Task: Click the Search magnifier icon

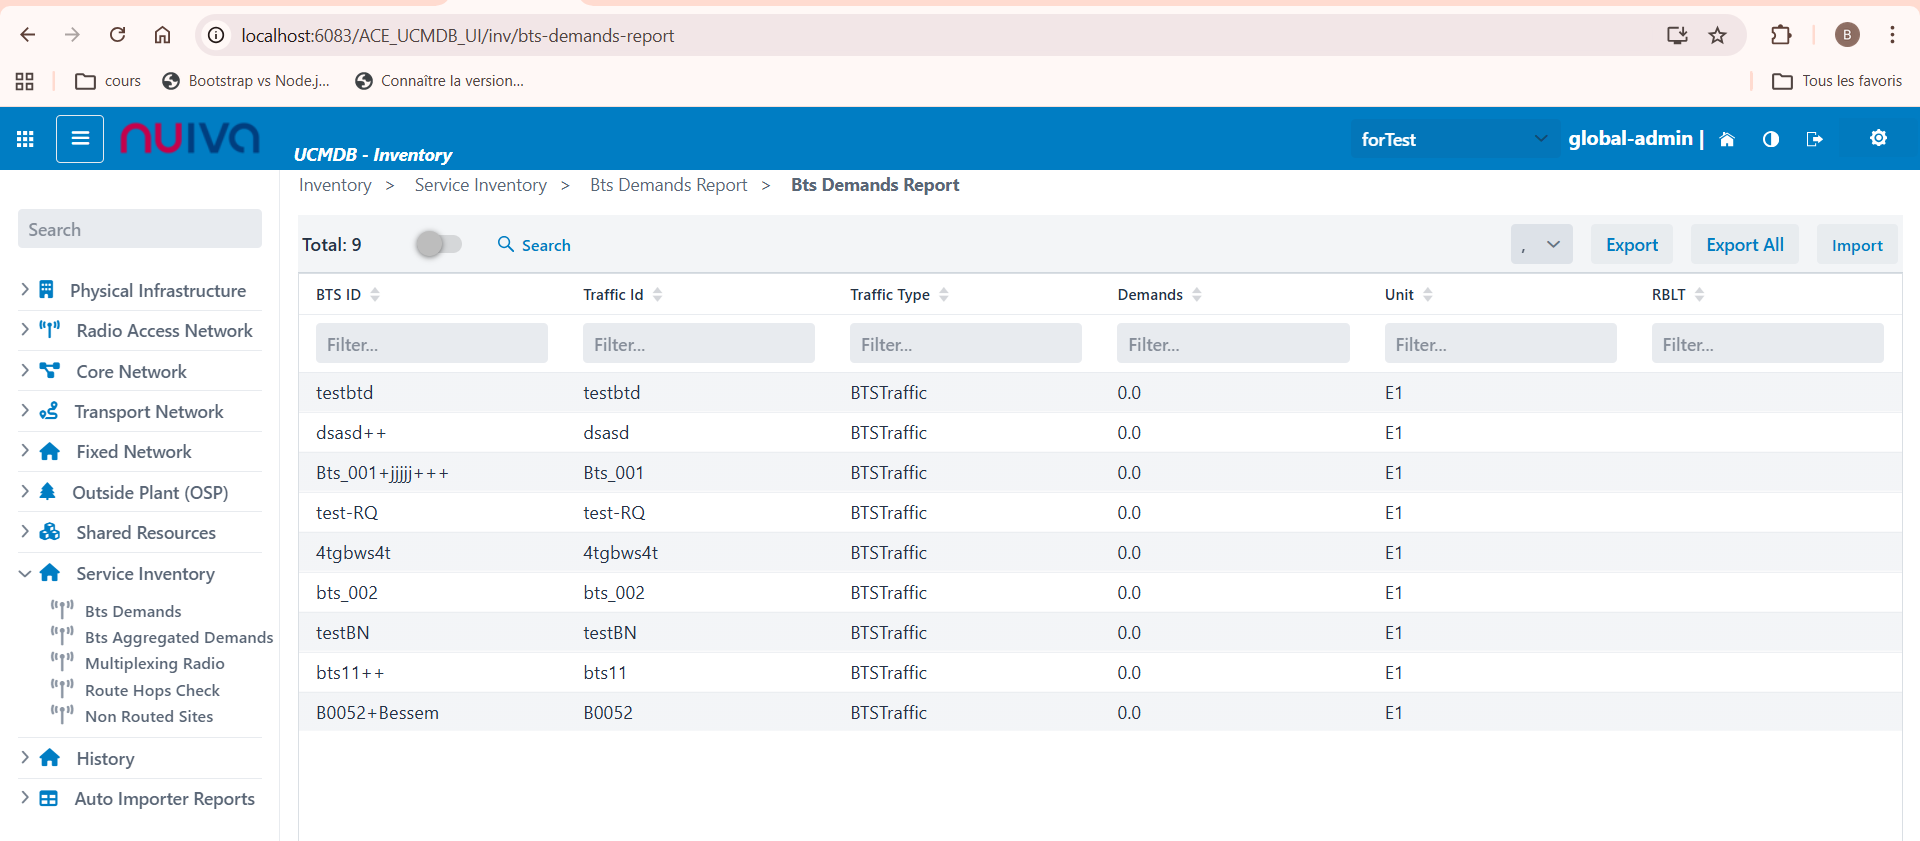Action: coord(506,244)
